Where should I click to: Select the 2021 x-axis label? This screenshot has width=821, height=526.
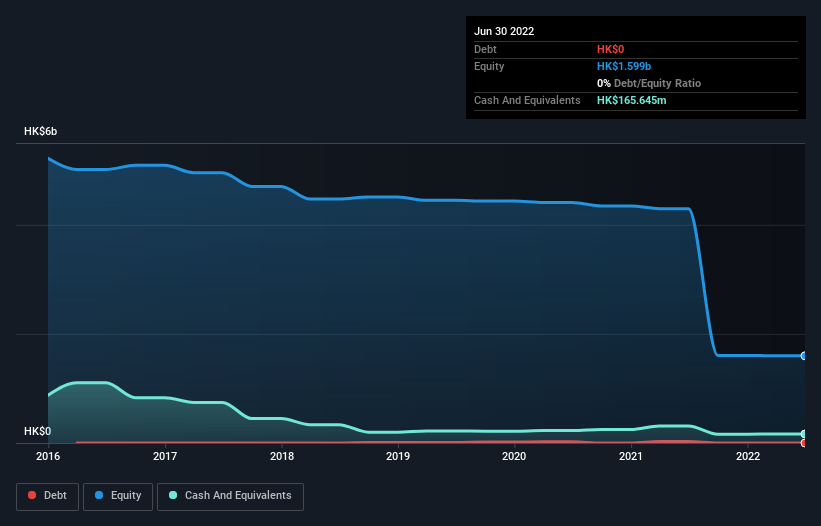(x=631, y=456)
